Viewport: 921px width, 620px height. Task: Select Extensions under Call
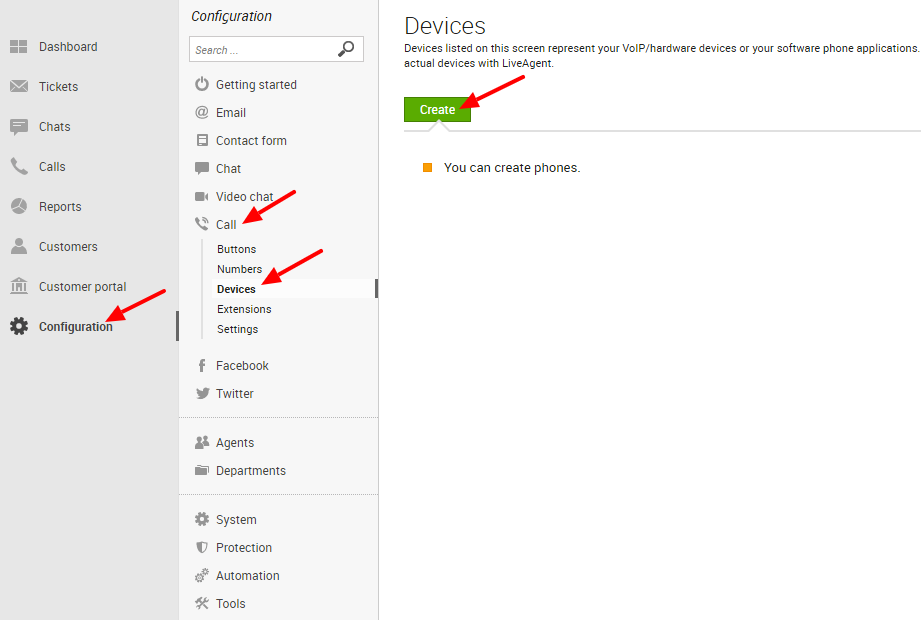tap(244, 309)
